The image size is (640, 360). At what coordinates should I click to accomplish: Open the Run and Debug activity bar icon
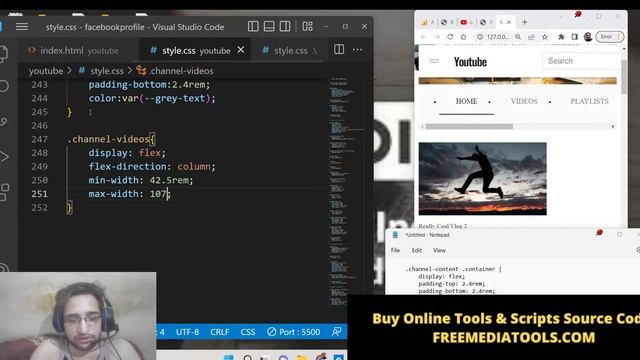tap(4, 157)
